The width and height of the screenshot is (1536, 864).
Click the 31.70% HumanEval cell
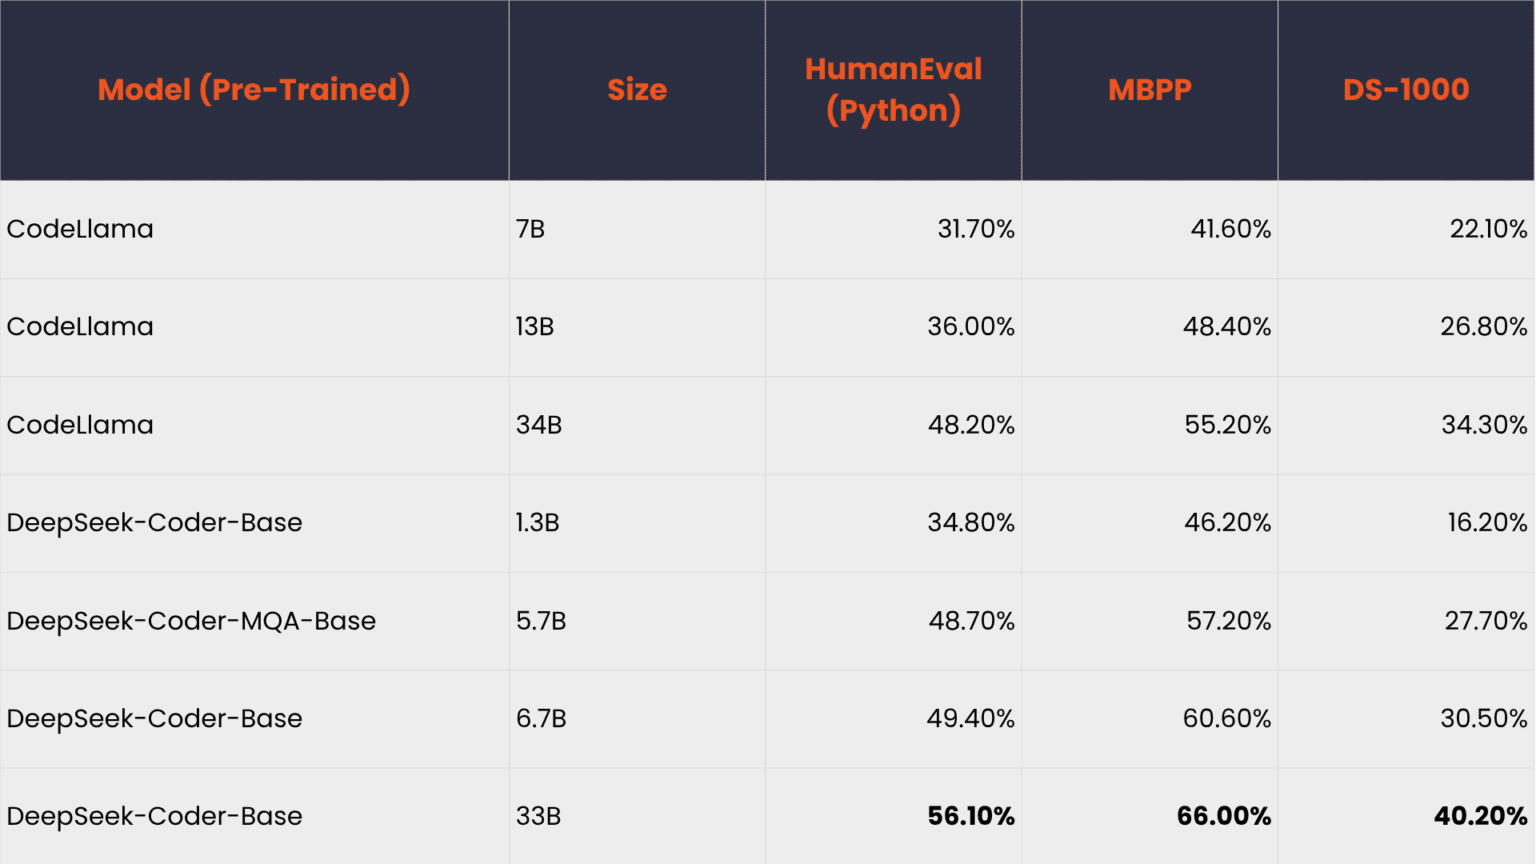975,229
